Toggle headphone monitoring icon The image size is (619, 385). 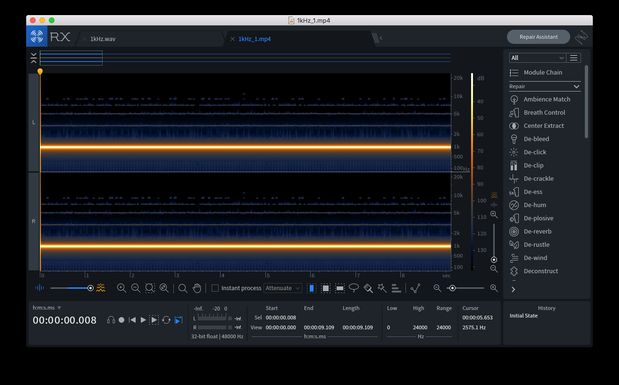pos(111,320)
